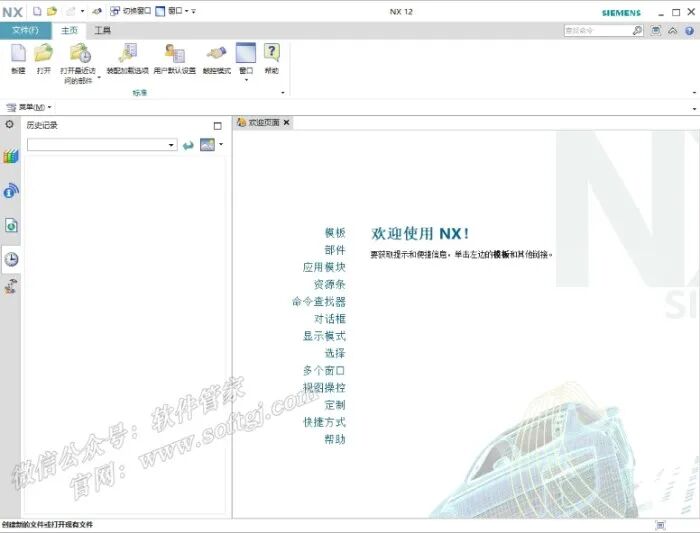Click the 对话框 link
The width and height of the screenshot is (700, 533).
pyautogui.click(x=330, y=319)
